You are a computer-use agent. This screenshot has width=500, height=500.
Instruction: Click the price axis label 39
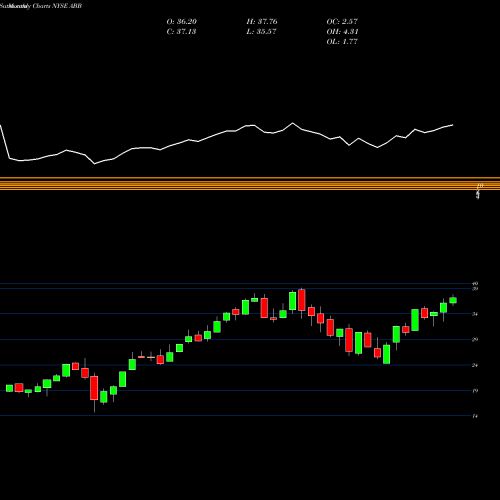(x=475, y=288)
